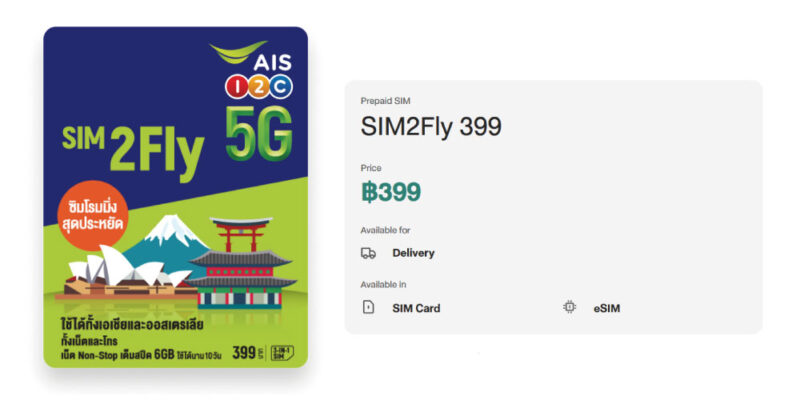Click the orange roaming SIM badge

(92, 215)
